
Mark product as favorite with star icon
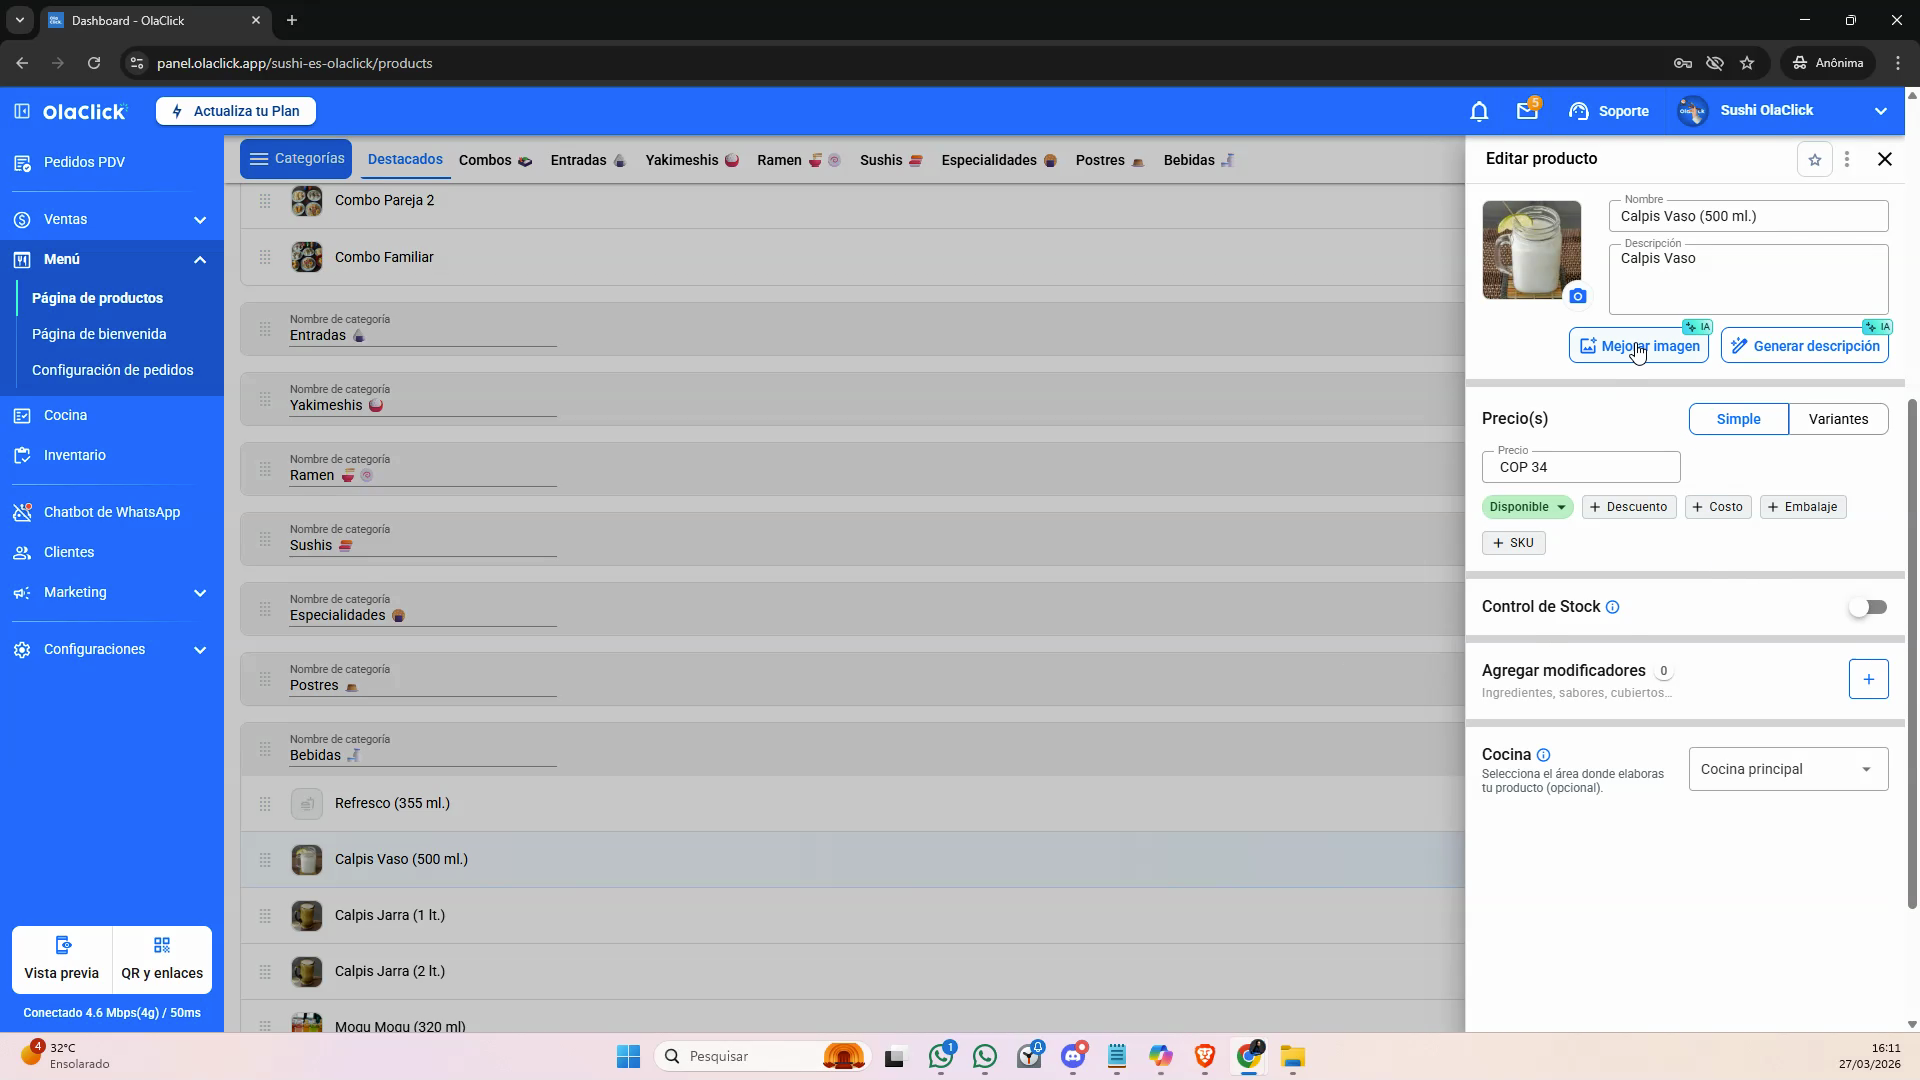1815,159
